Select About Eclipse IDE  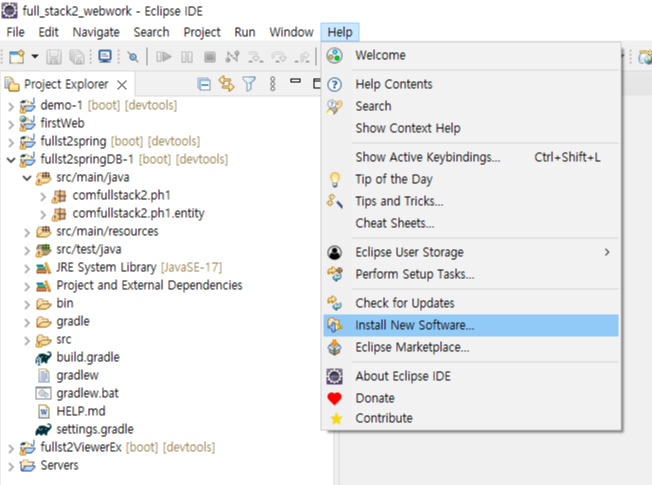471,376
